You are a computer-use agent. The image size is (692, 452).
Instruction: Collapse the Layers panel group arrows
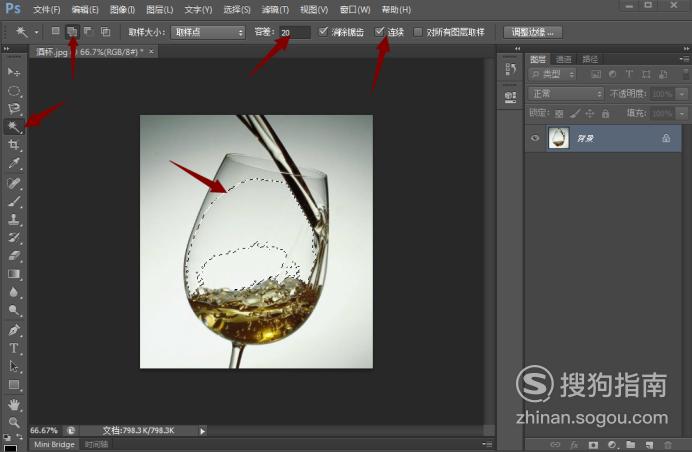(x=686, y=48)
